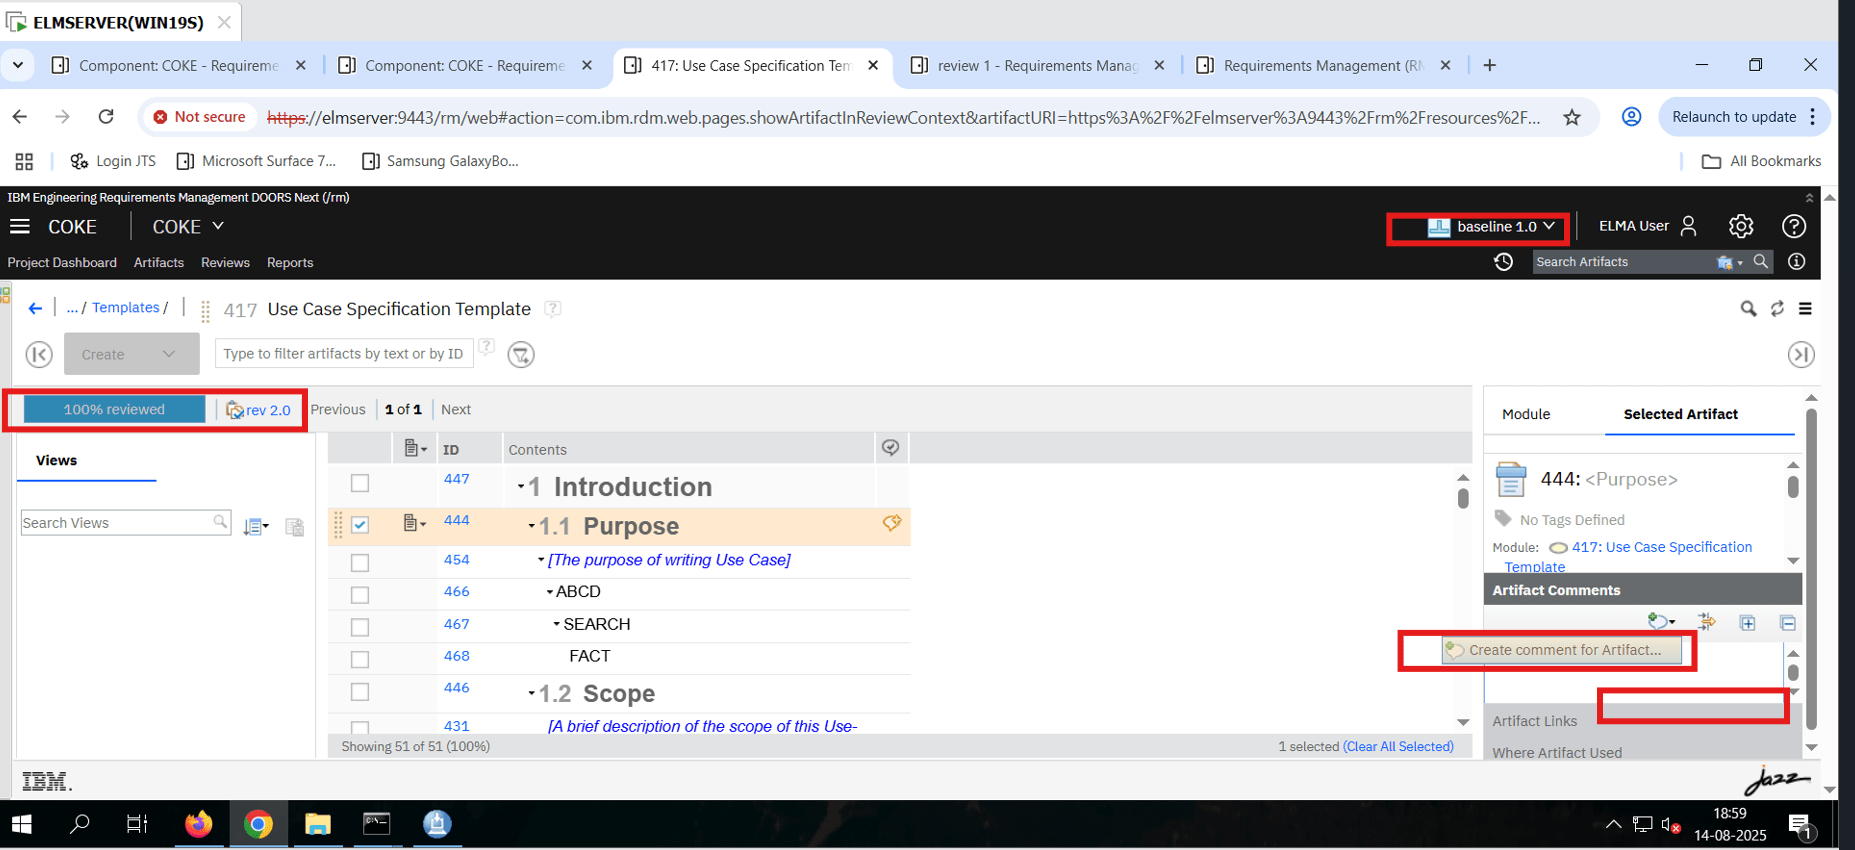Show recently viewed history clock icon
1855x850 pixels.
1503,262
